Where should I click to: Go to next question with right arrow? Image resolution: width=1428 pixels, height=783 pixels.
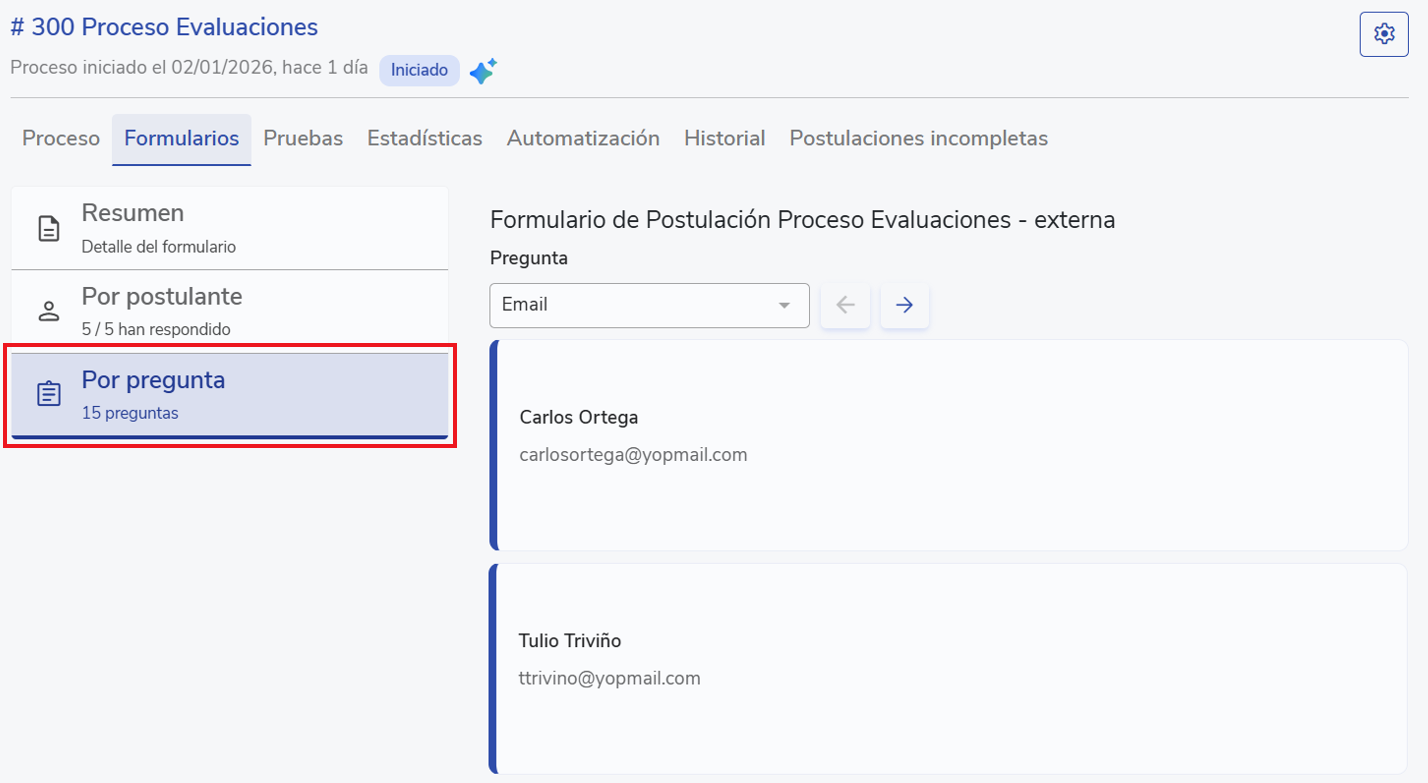click(904, 305)
